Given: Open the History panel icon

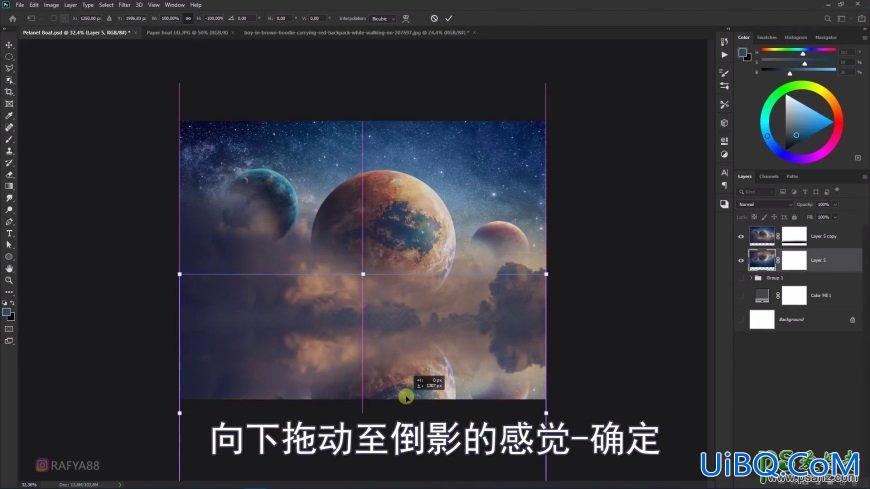Looking at the screenshot, I should [x=724, y=42].
